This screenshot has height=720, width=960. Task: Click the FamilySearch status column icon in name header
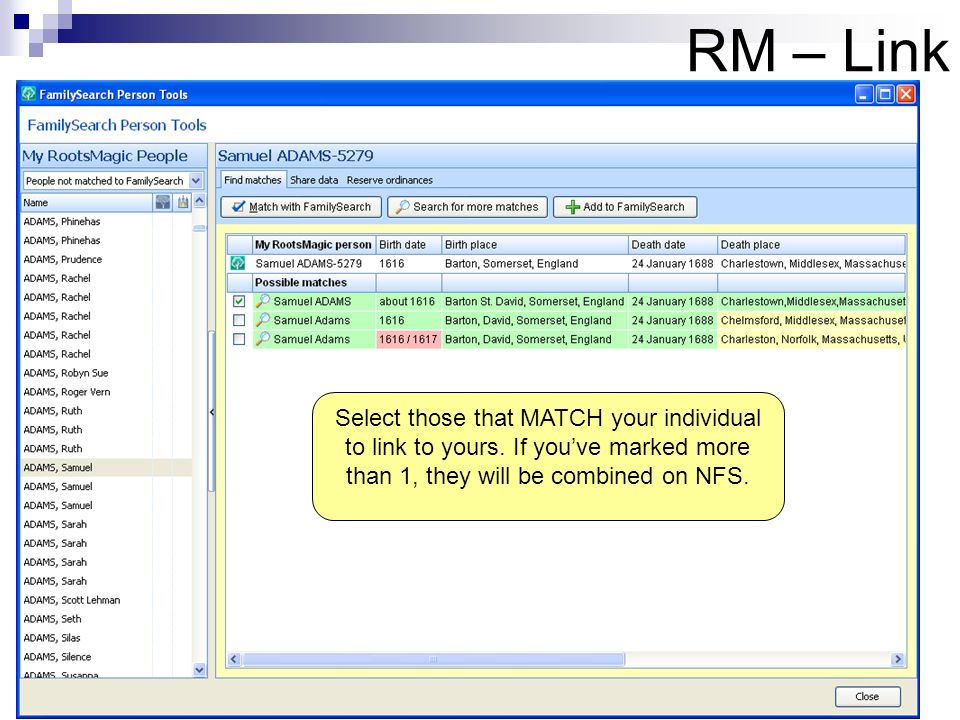coord(163,202)
